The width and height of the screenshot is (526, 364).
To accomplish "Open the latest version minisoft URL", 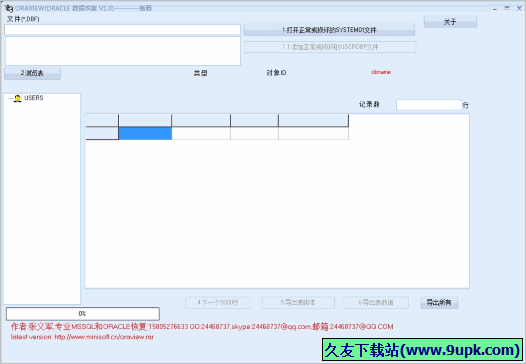I will click(104, 337).
